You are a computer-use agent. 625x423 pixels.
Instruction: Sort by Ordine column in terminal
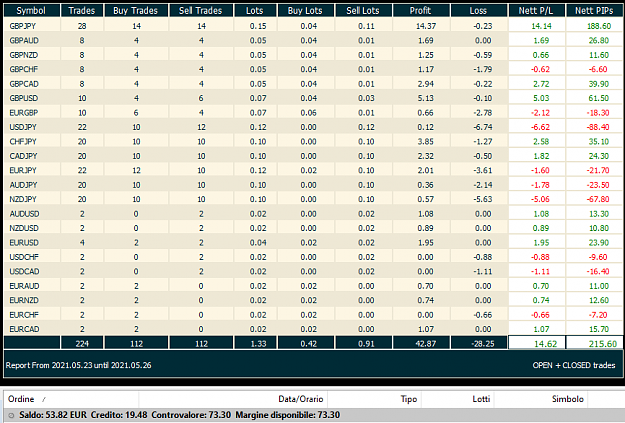click(x=21, y=399)
